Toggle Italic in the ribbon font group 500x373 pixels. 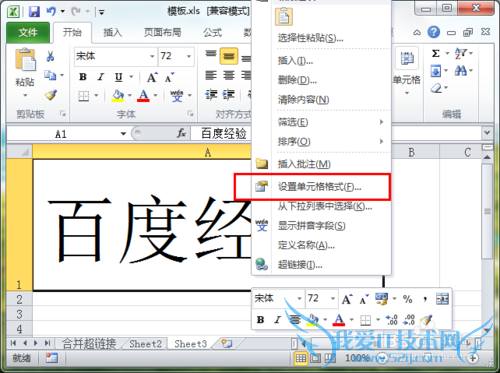[101, 77]
